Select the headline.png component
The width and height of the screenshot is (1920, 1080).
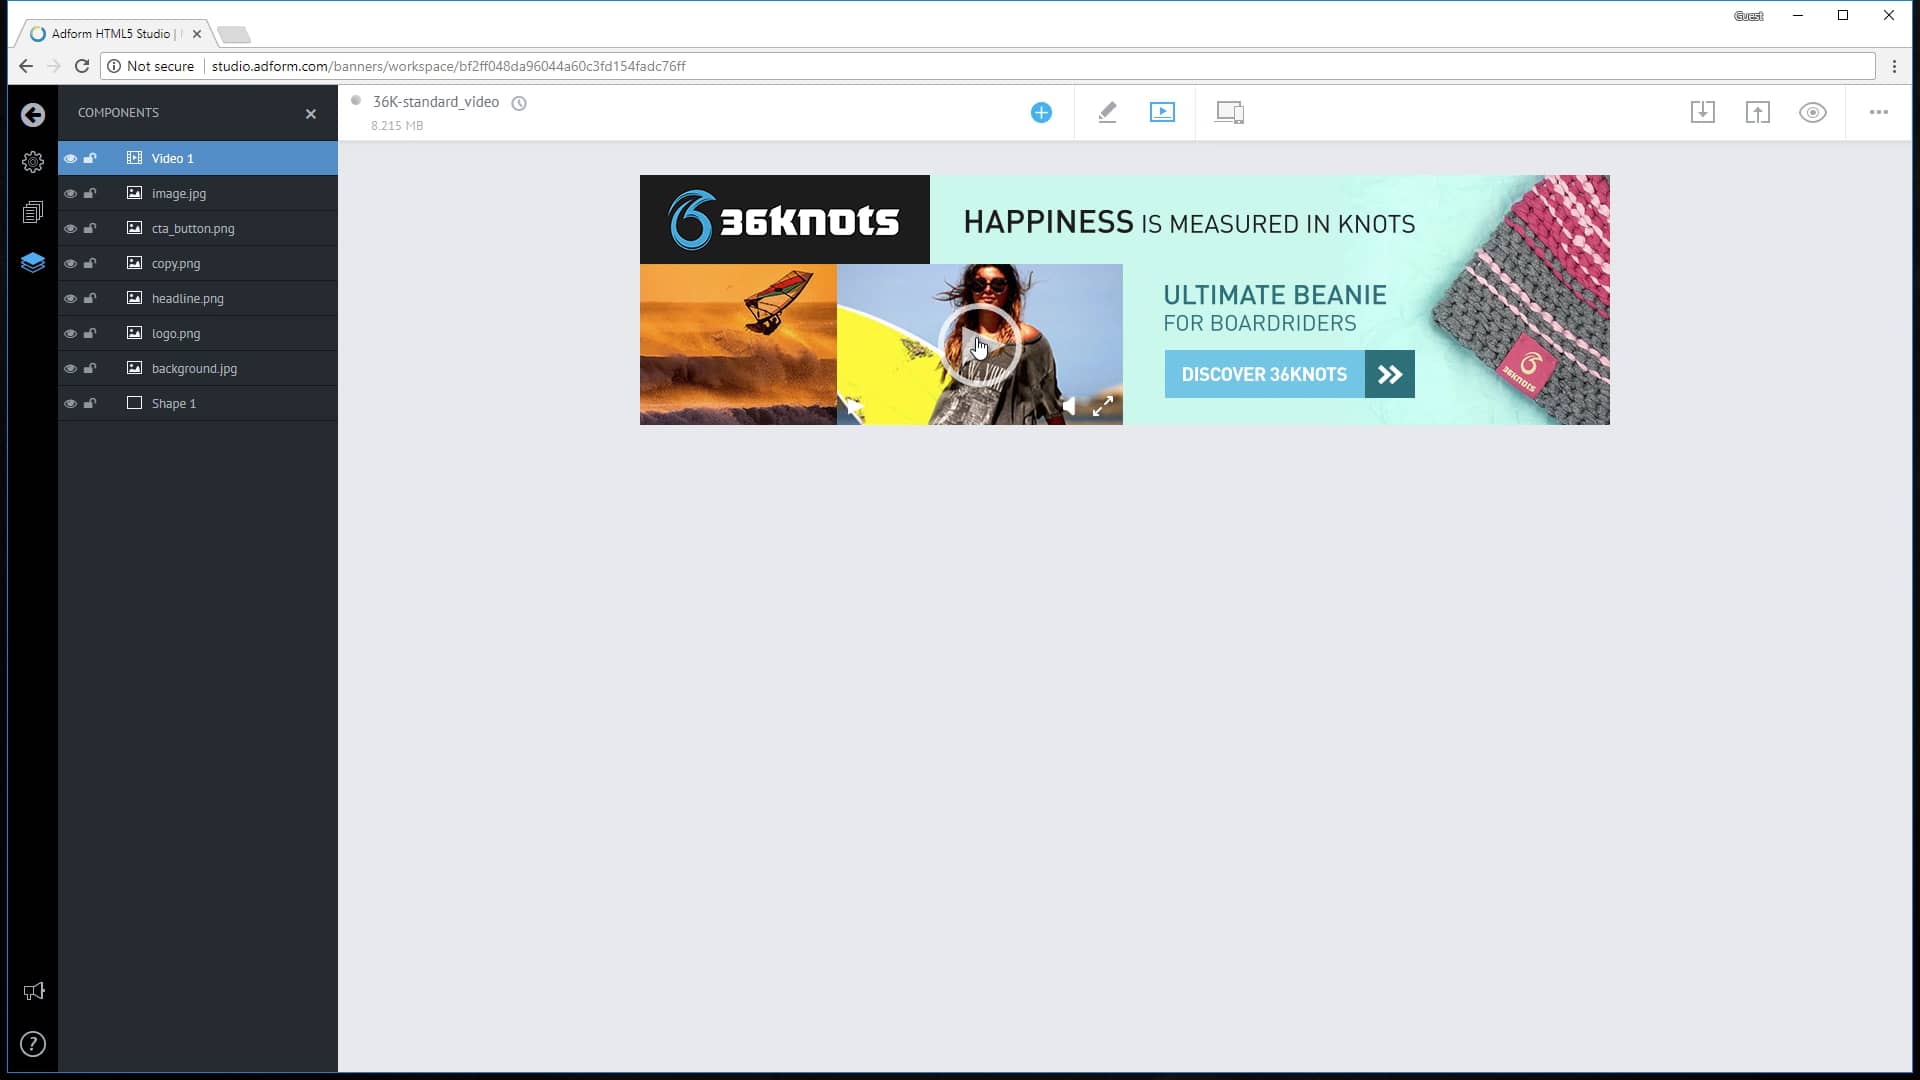point(187,298)
